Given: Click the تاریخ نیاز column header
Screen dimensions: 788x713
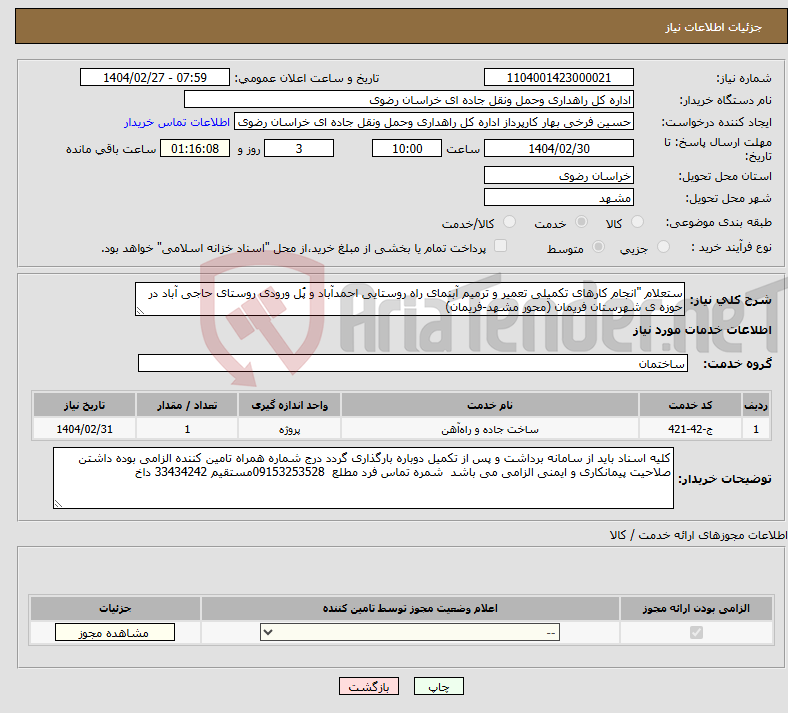Looking at the screenshot, I should click(x=84, y=405).
